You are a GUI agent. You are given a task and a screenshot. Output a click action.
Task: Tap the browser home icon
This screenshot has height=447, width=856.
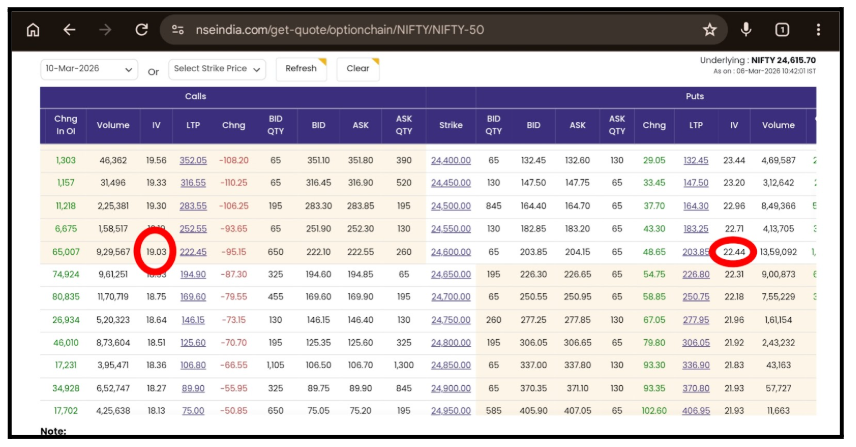(33, 30)
